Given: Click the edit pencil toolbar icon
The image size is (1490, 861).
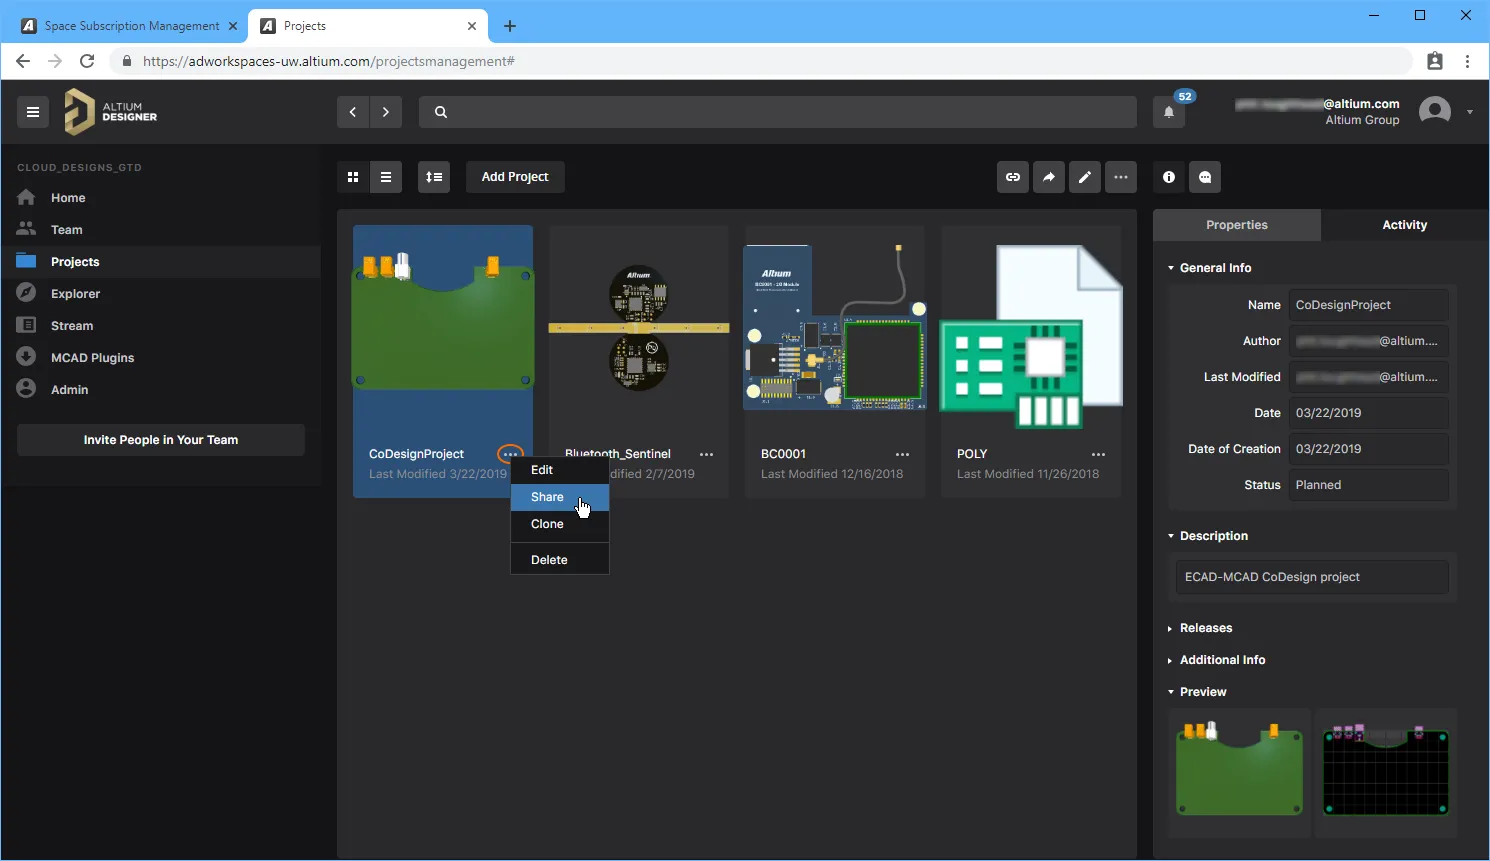Looking at the screenshot, I should pos(1085,177).
